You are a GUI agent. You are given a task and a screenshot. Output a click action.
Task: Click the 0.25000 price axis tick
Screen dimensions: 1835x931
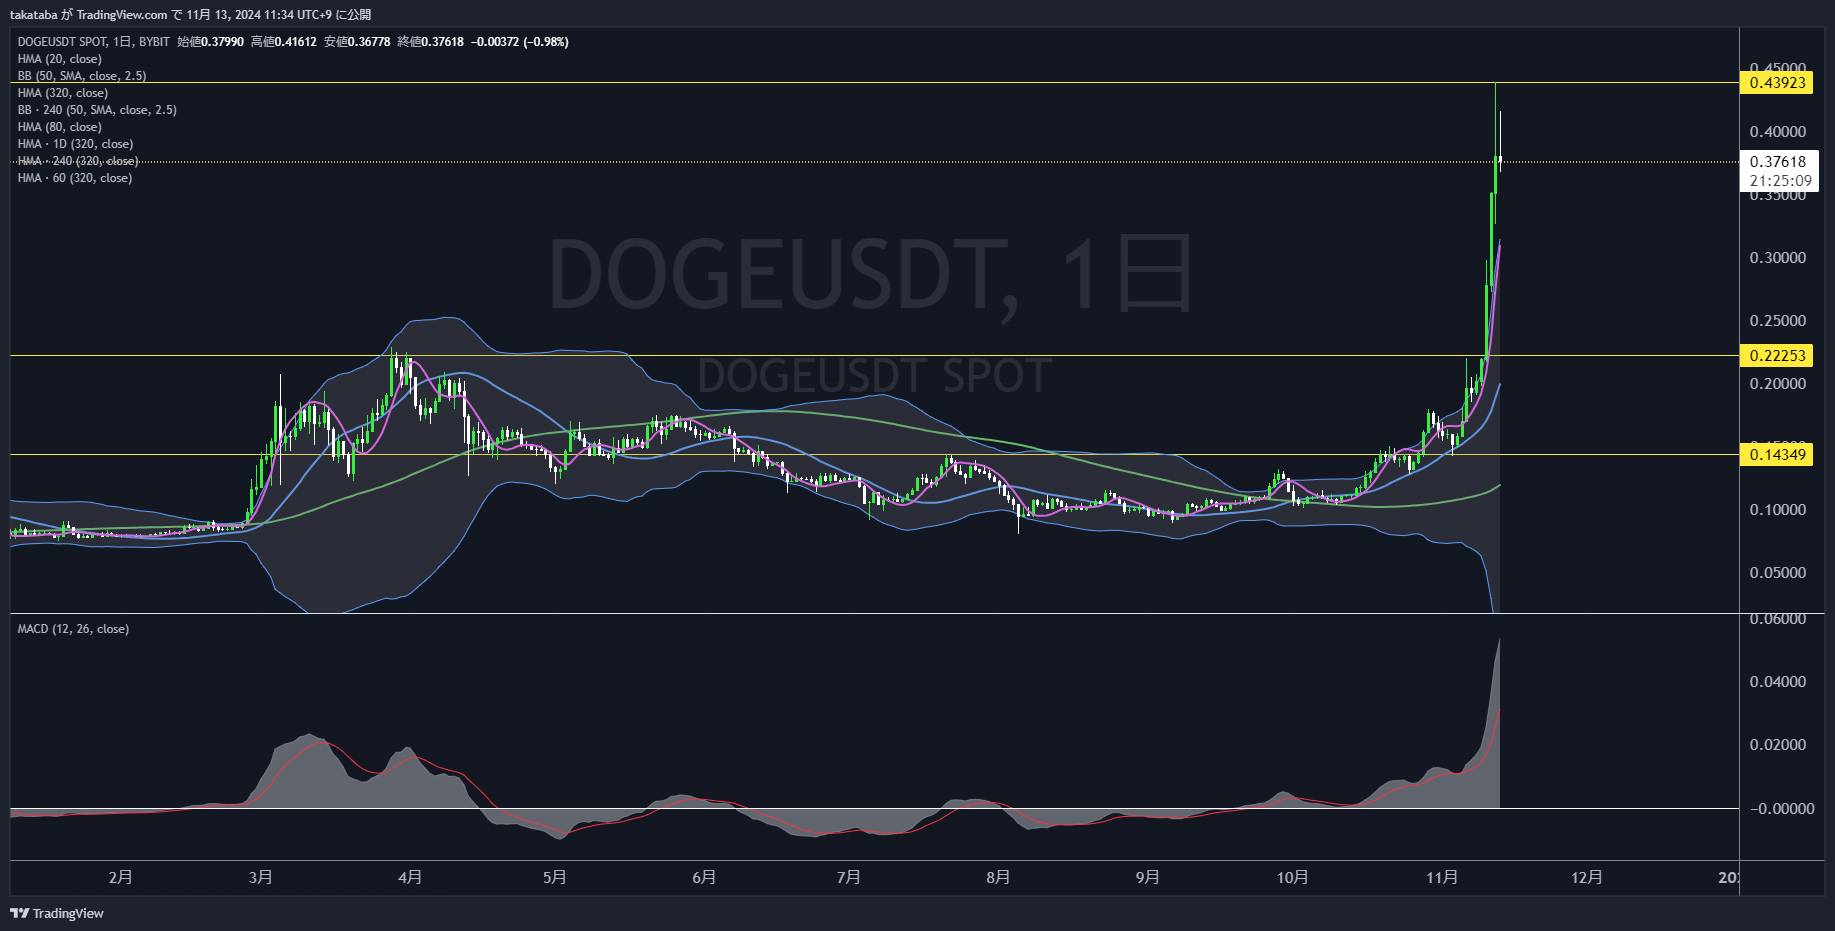pos(1778,320)
